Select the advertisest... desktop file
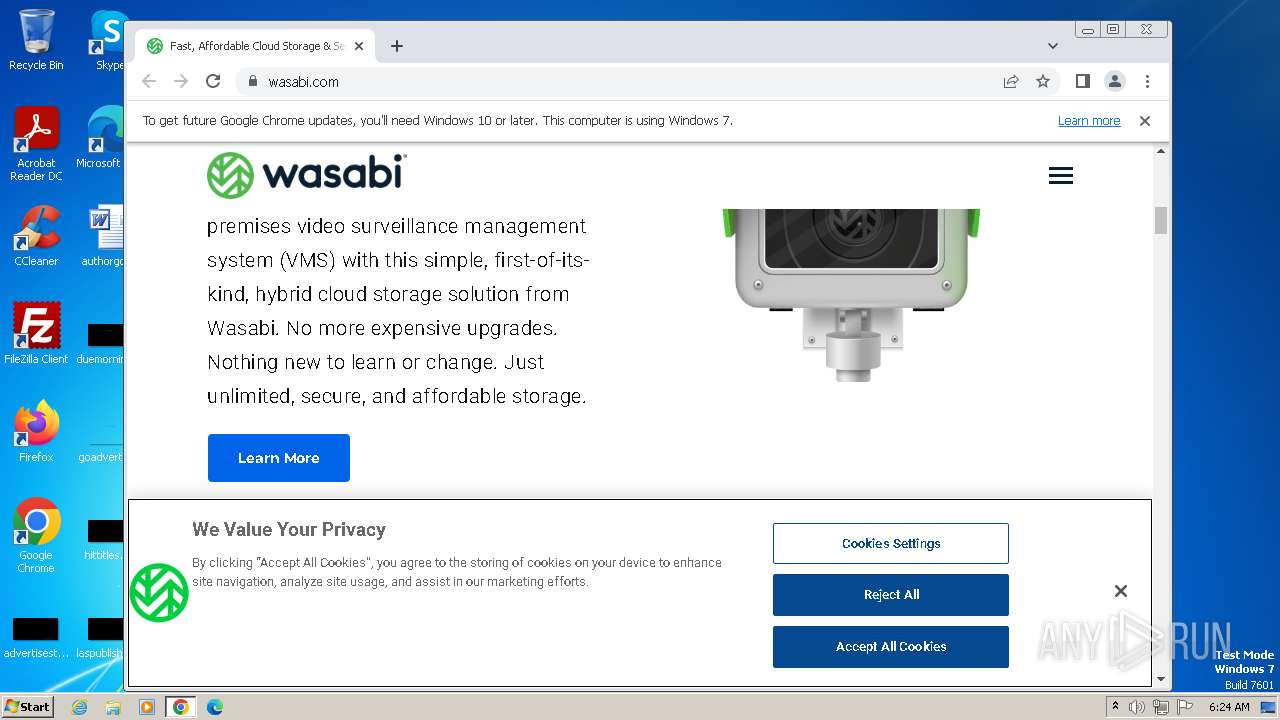Image resolution: width=1280 pixels, height=720 pixels. 36,638
